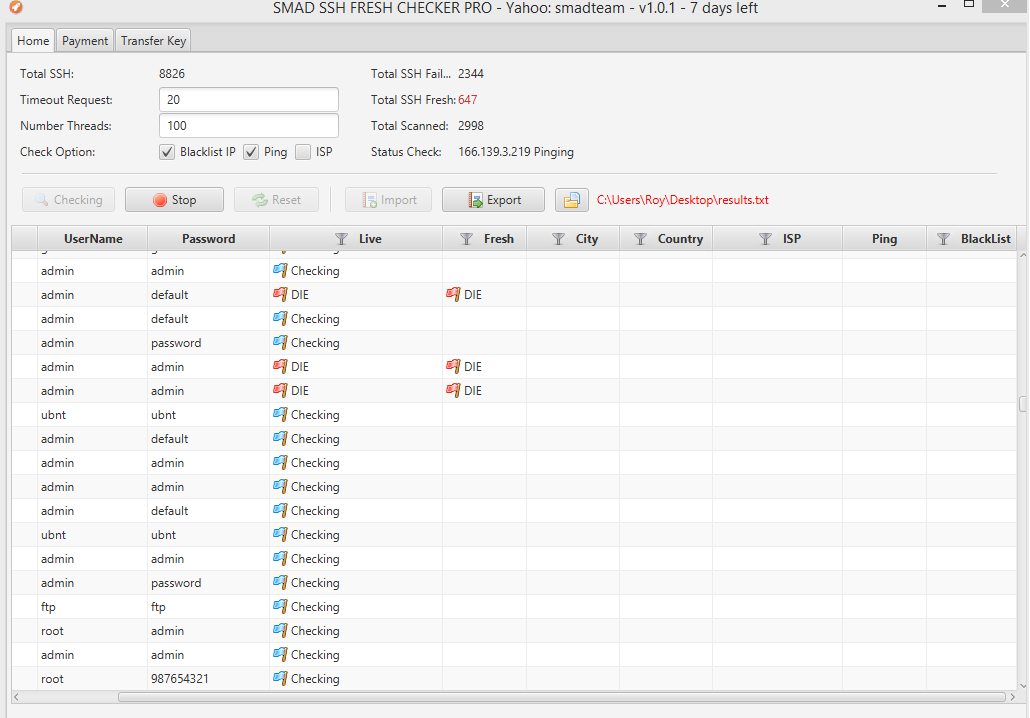Click the filter icon in BlackList column header
1030x718 pixels.
tap(943, 239)
